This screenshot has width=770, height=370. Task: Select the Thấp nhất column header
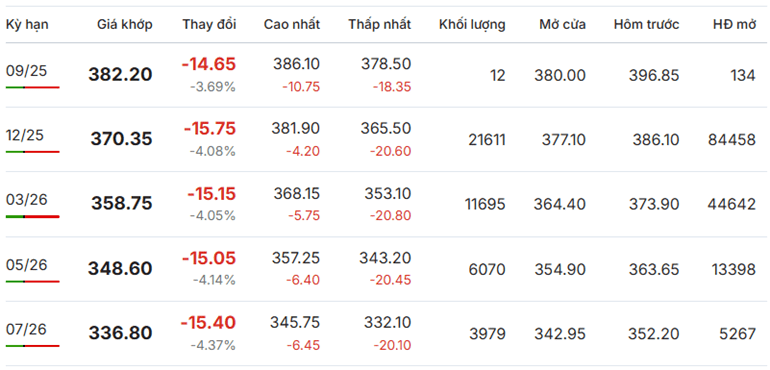pyautogui.click(x=380, y=25)
